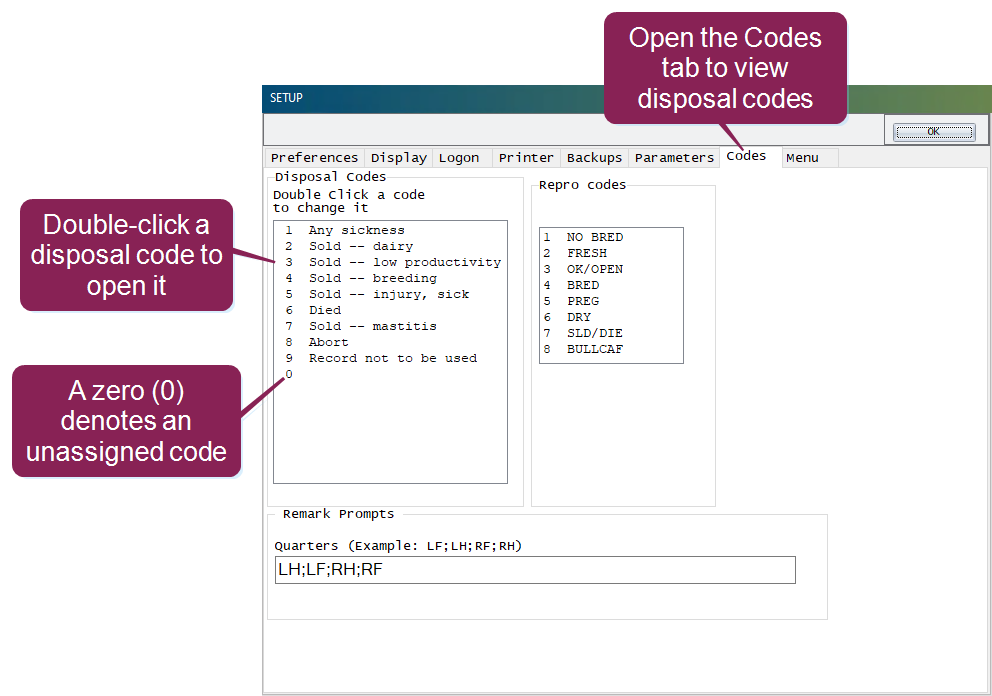
Task: Select 'Sold -- breeding' disposal code
Action: (390, 278)
